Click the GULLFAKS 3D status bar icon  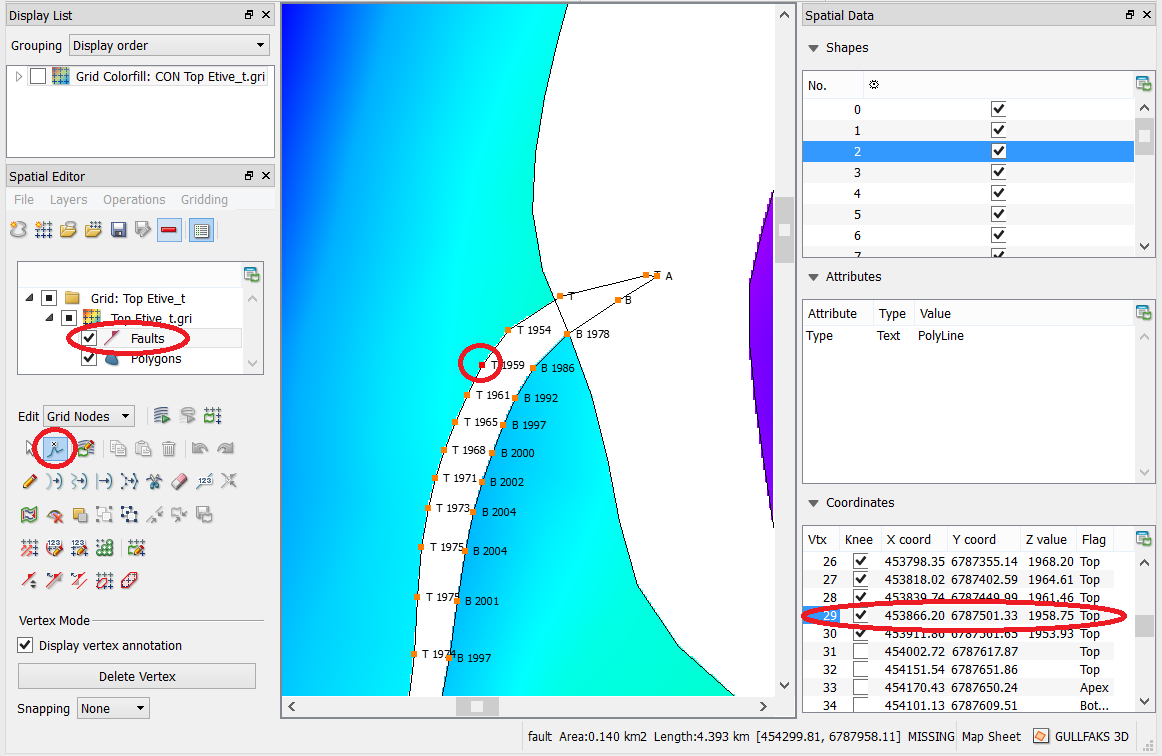(1041, 737)
